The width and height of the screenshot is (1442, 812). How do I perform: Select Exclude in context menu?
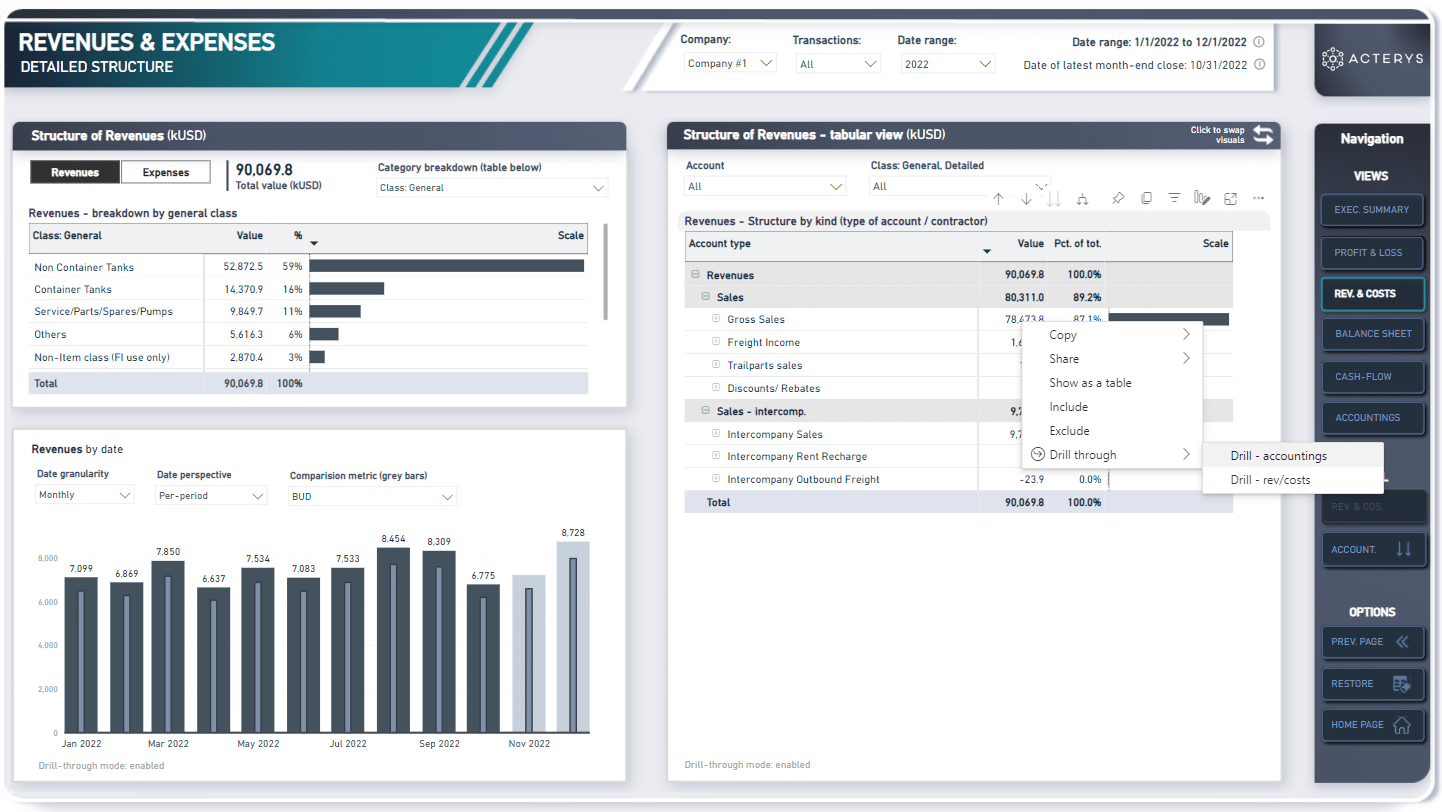(1112, 431)
